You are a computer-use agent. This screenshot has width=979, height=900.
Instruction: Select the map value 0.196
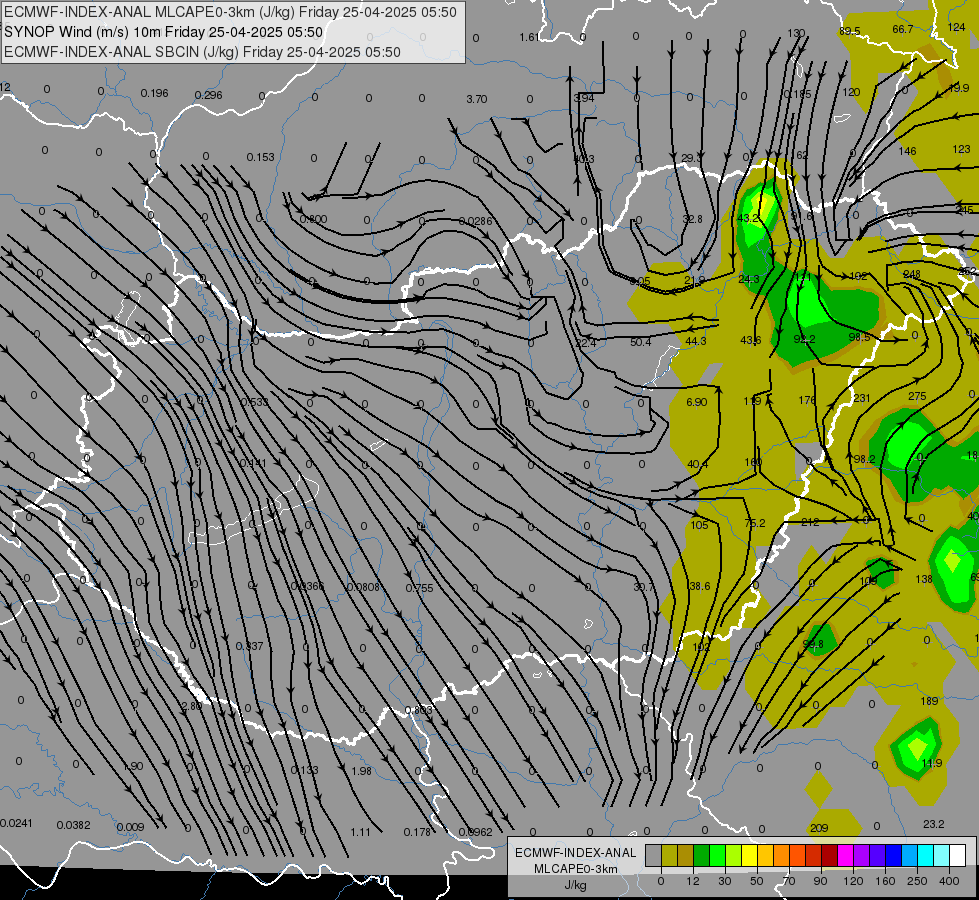[x=154, y=93]
